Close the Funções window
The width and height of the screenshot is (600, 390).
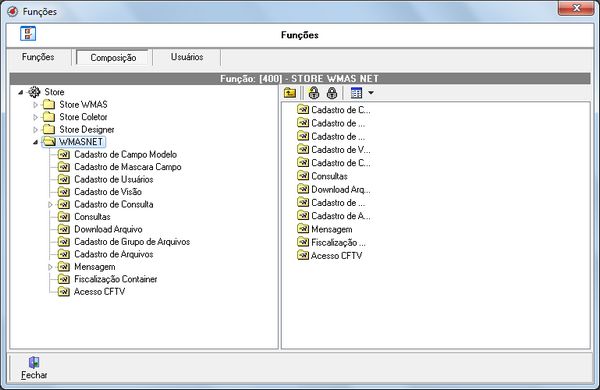tap(576, 8)
